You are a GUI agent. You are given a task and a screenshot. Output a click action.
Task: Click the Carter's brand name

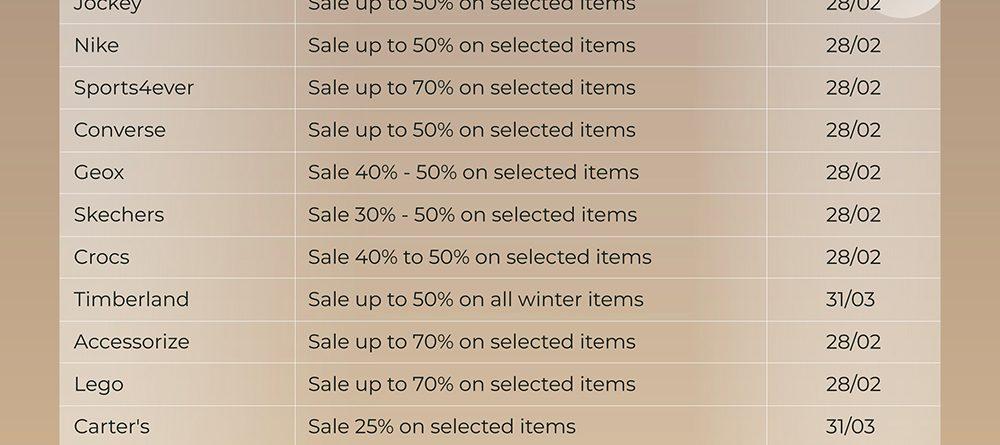[112, 426]
